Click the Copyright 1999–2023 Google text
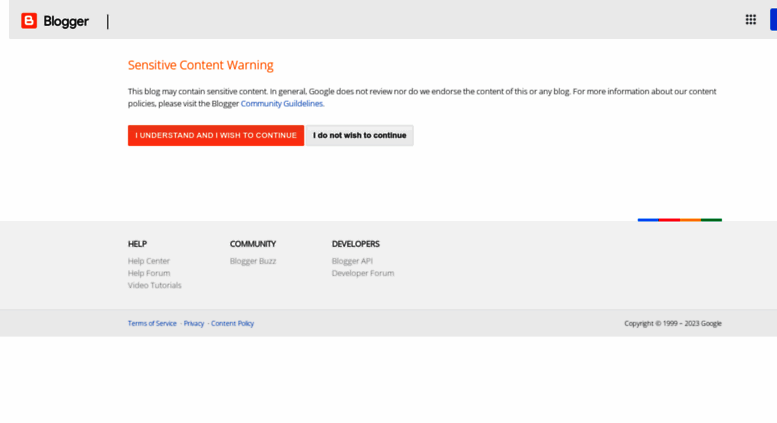777x423 pixels. 672,323
